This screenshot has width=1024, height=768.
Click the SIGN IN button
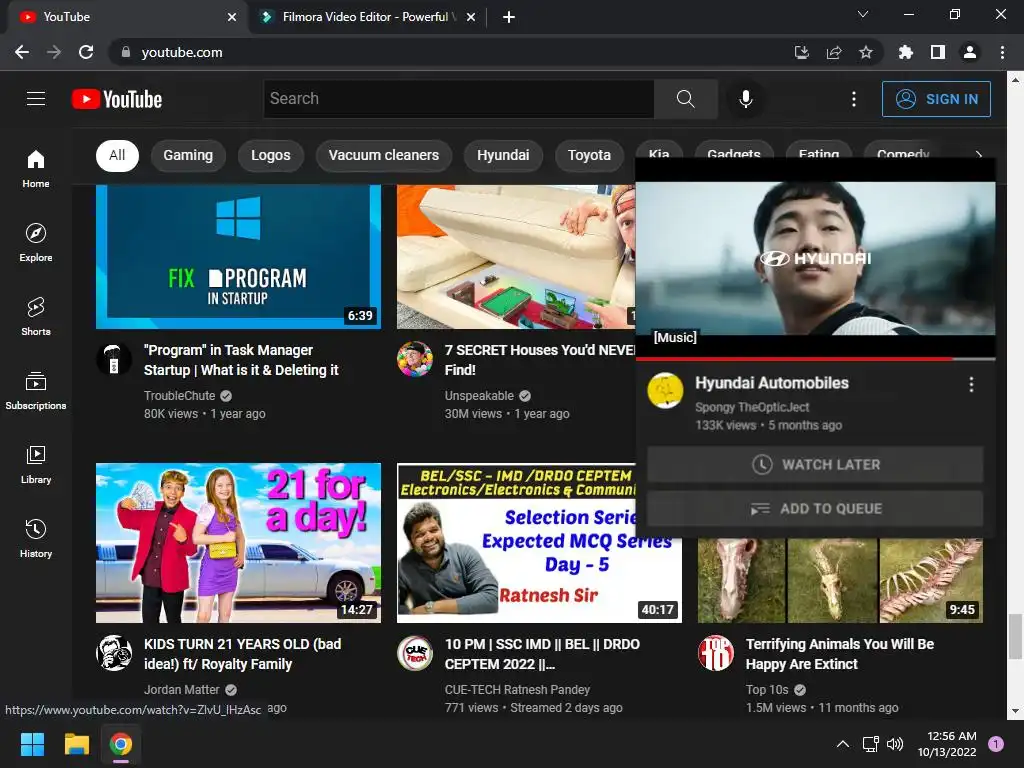936,99
